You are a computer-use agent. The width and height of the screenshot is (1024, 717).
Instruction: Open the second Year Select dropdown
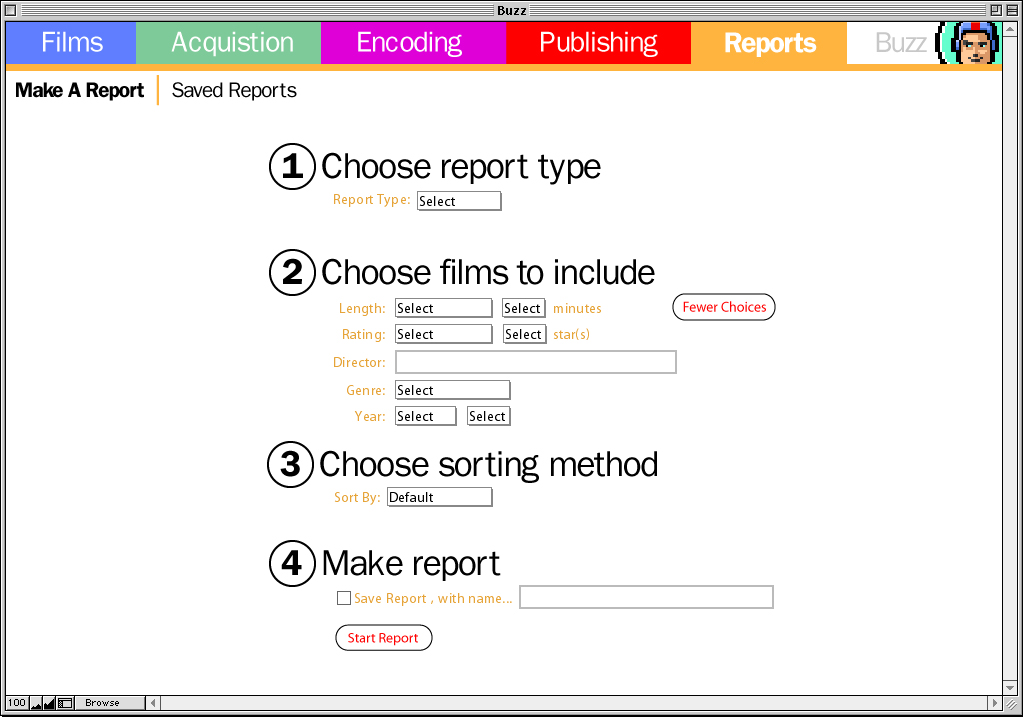tap(488, 417)
